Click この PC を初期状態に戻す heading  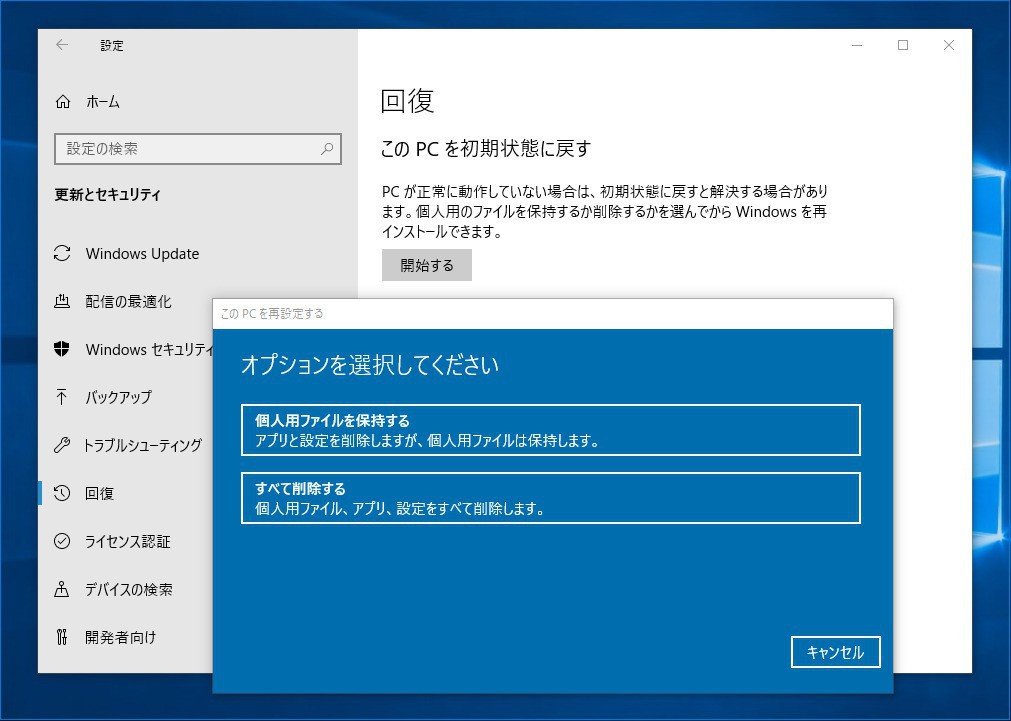pyautogui.click(x=486, y=148)
